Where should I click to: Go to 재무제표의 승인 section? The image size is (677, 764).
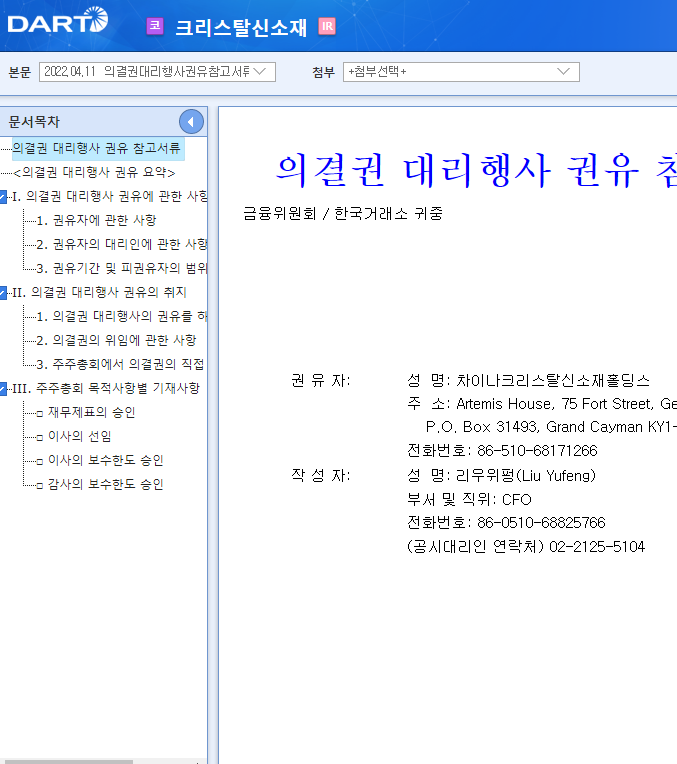click(86, 412)
